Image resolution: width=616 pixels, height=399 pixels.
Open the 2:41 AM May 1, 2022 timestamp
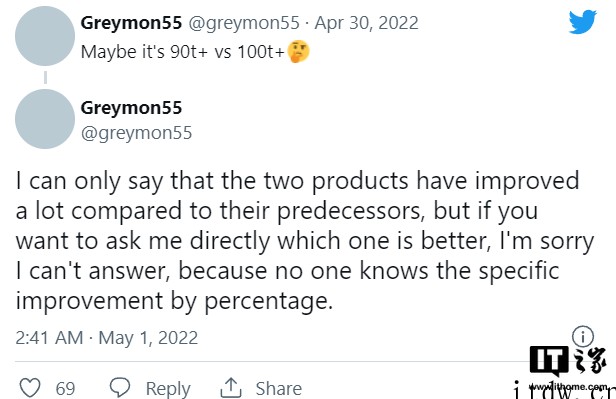click(107, 338)
